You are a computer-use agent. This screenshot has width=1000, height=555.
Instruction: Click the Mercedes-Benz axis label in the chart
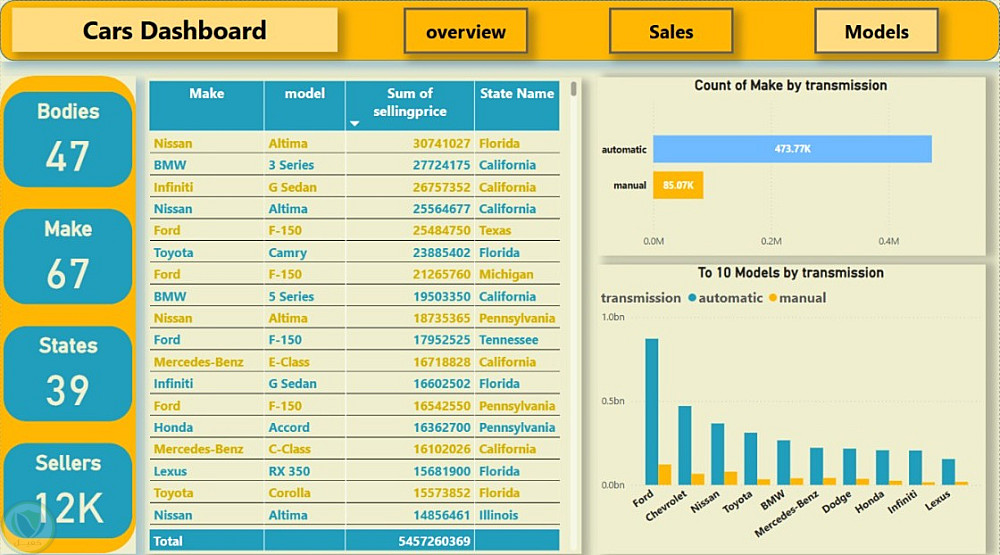click(x=787, y=514)
